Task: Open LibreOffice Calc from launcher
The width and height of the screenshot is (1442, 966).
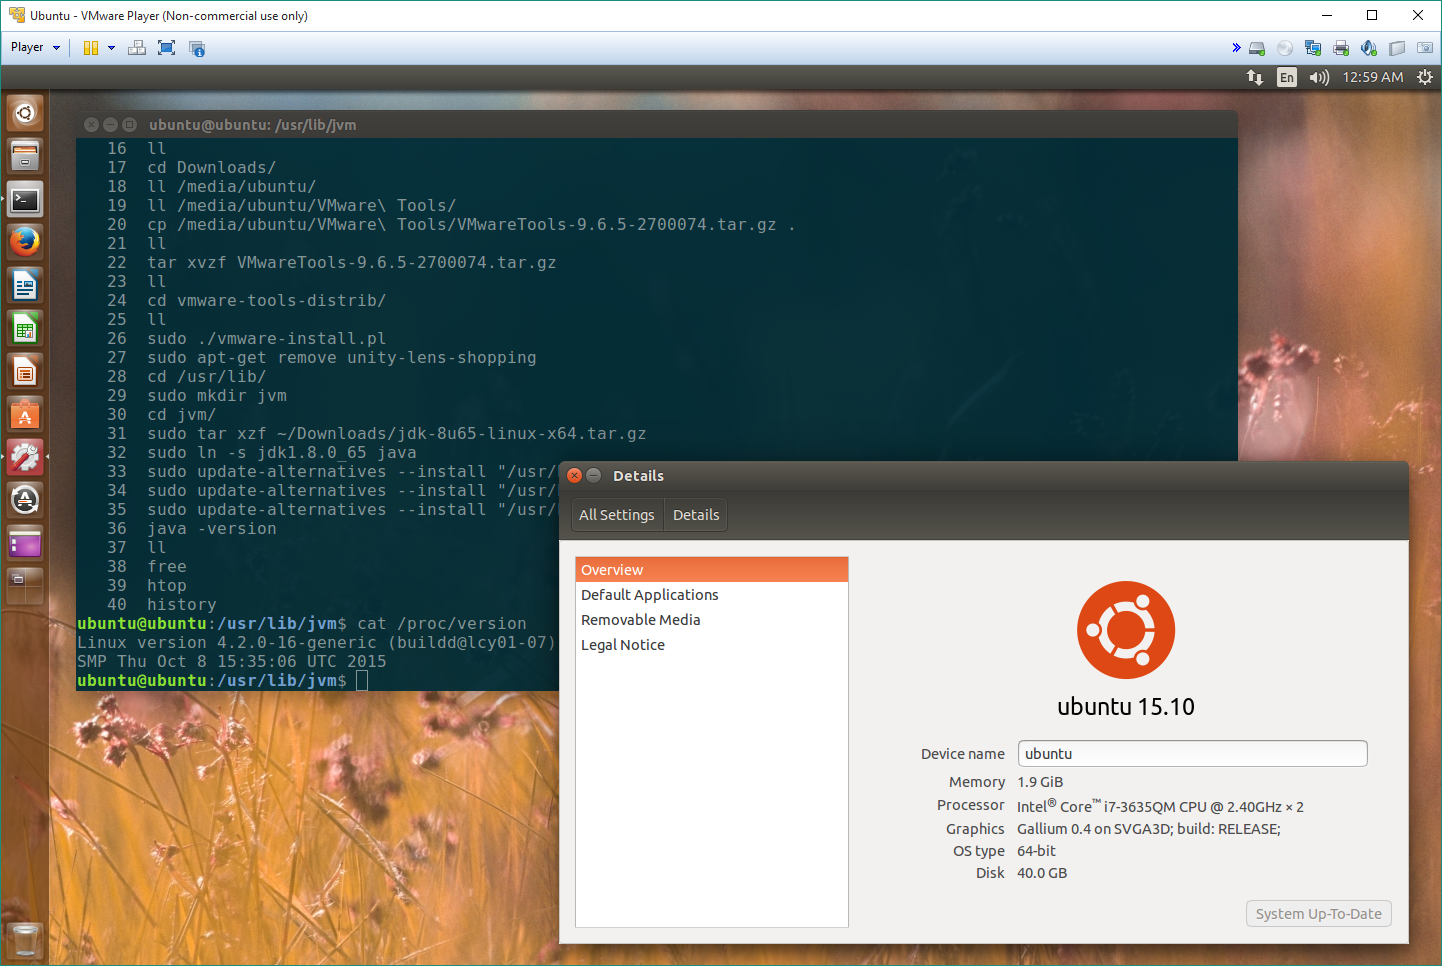Action: pyautogui.click(x=25, y=329)
